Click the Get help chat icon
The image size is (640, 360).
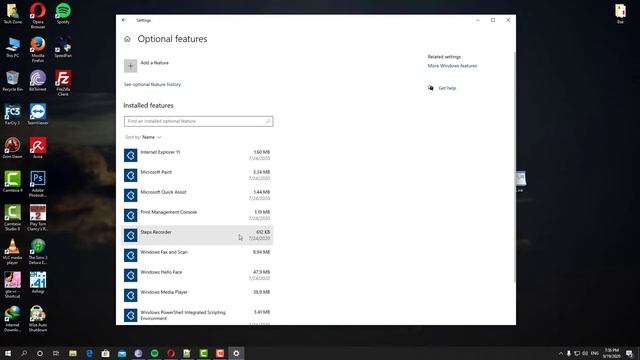point(431,88)
